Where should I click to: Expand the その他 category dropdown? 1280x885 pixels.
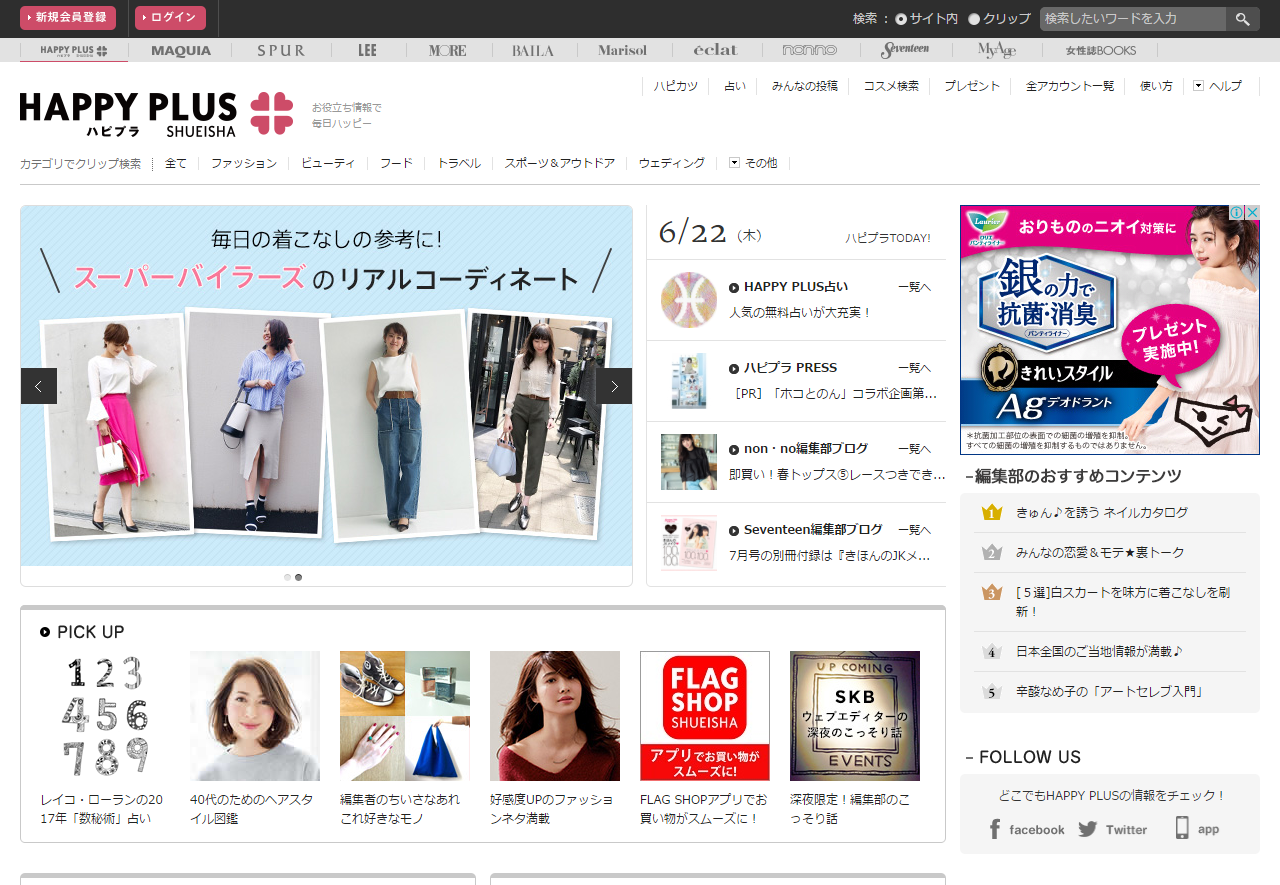[x=753, y=163]
